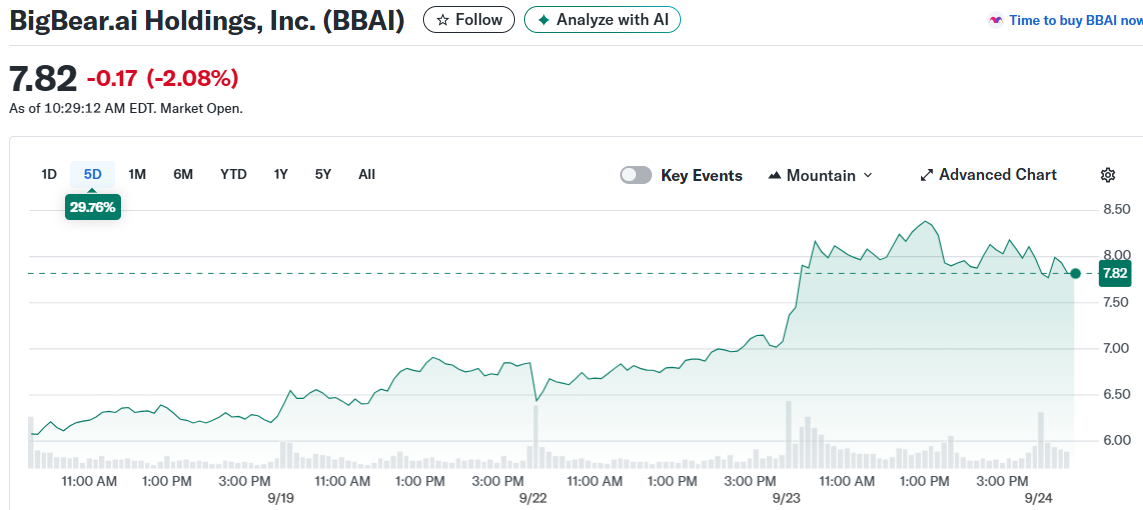The width and height of the screenshot is (1143, 510).
Task: Click the large 7.82 current price
Action: pos(43,78)
